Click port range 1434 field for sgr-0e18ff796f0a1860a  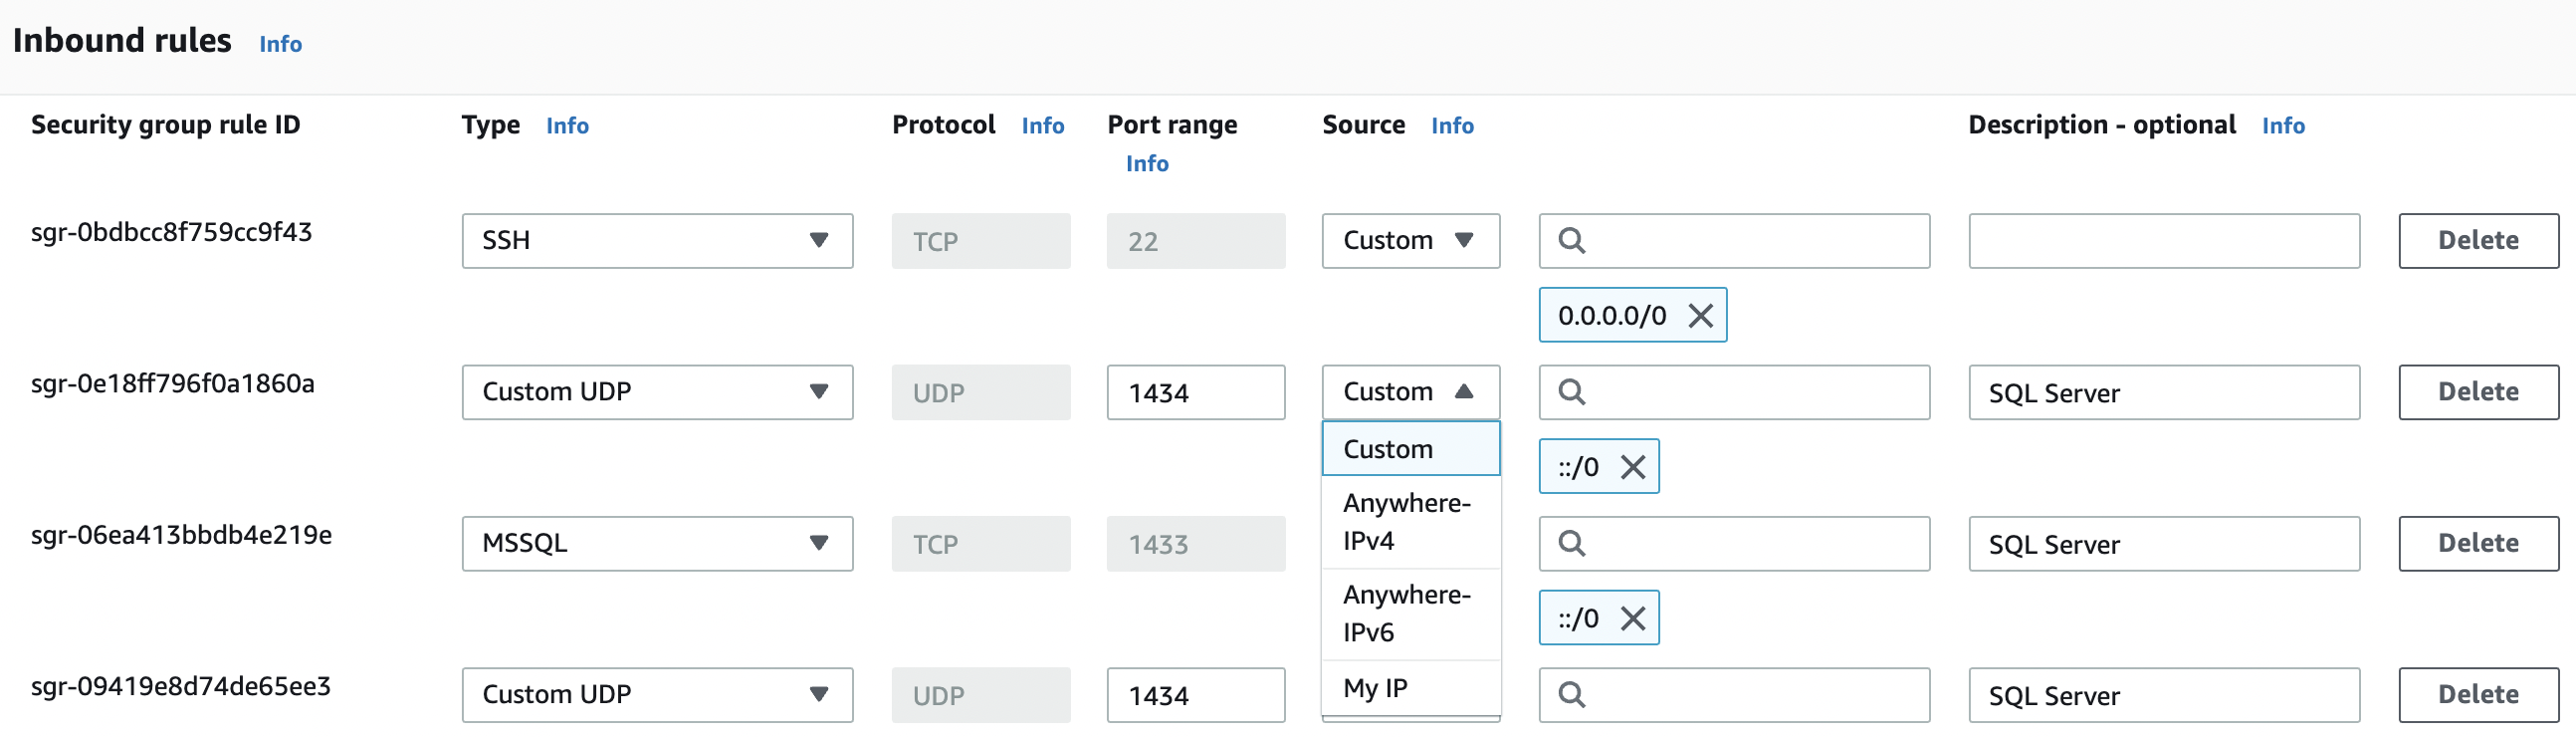[x=1195, y=392]
